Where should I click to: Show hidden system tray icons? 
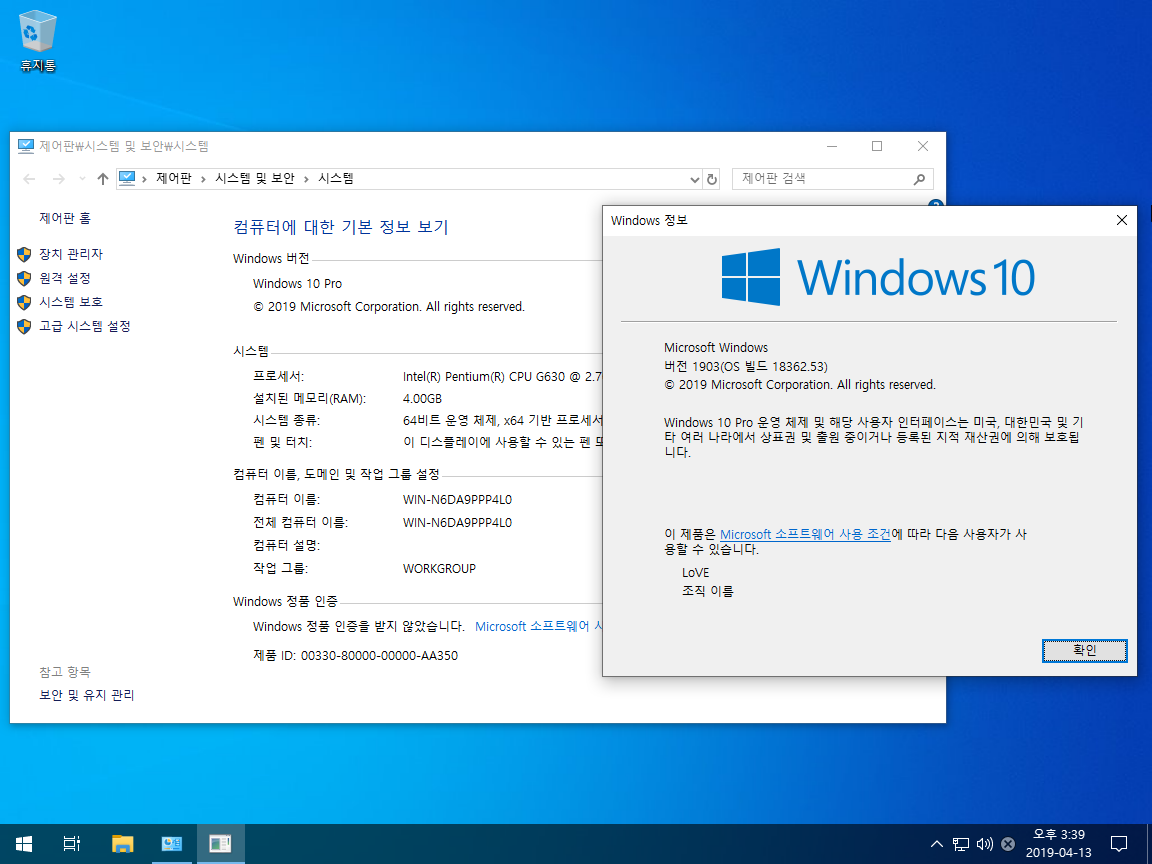936,843
